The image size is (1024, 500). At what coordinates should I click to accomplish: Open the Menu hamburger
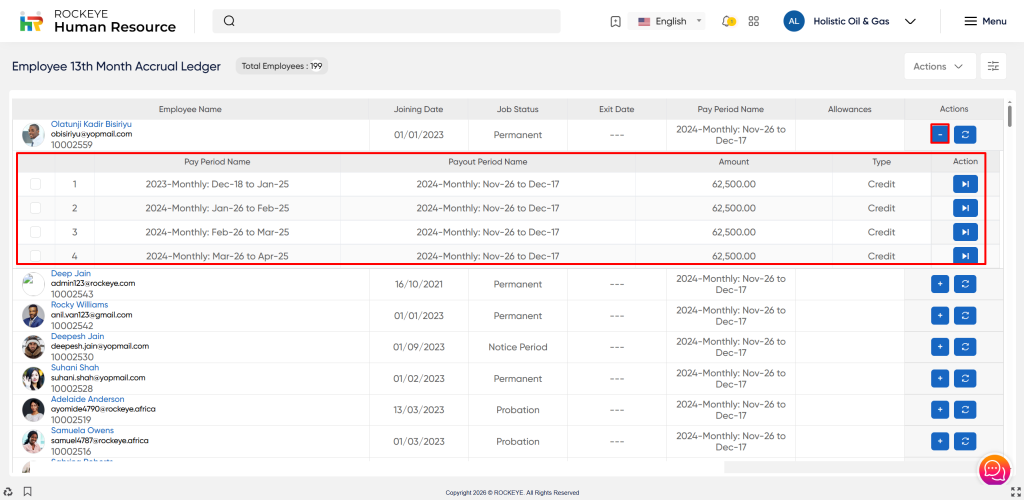coord(984,21)
